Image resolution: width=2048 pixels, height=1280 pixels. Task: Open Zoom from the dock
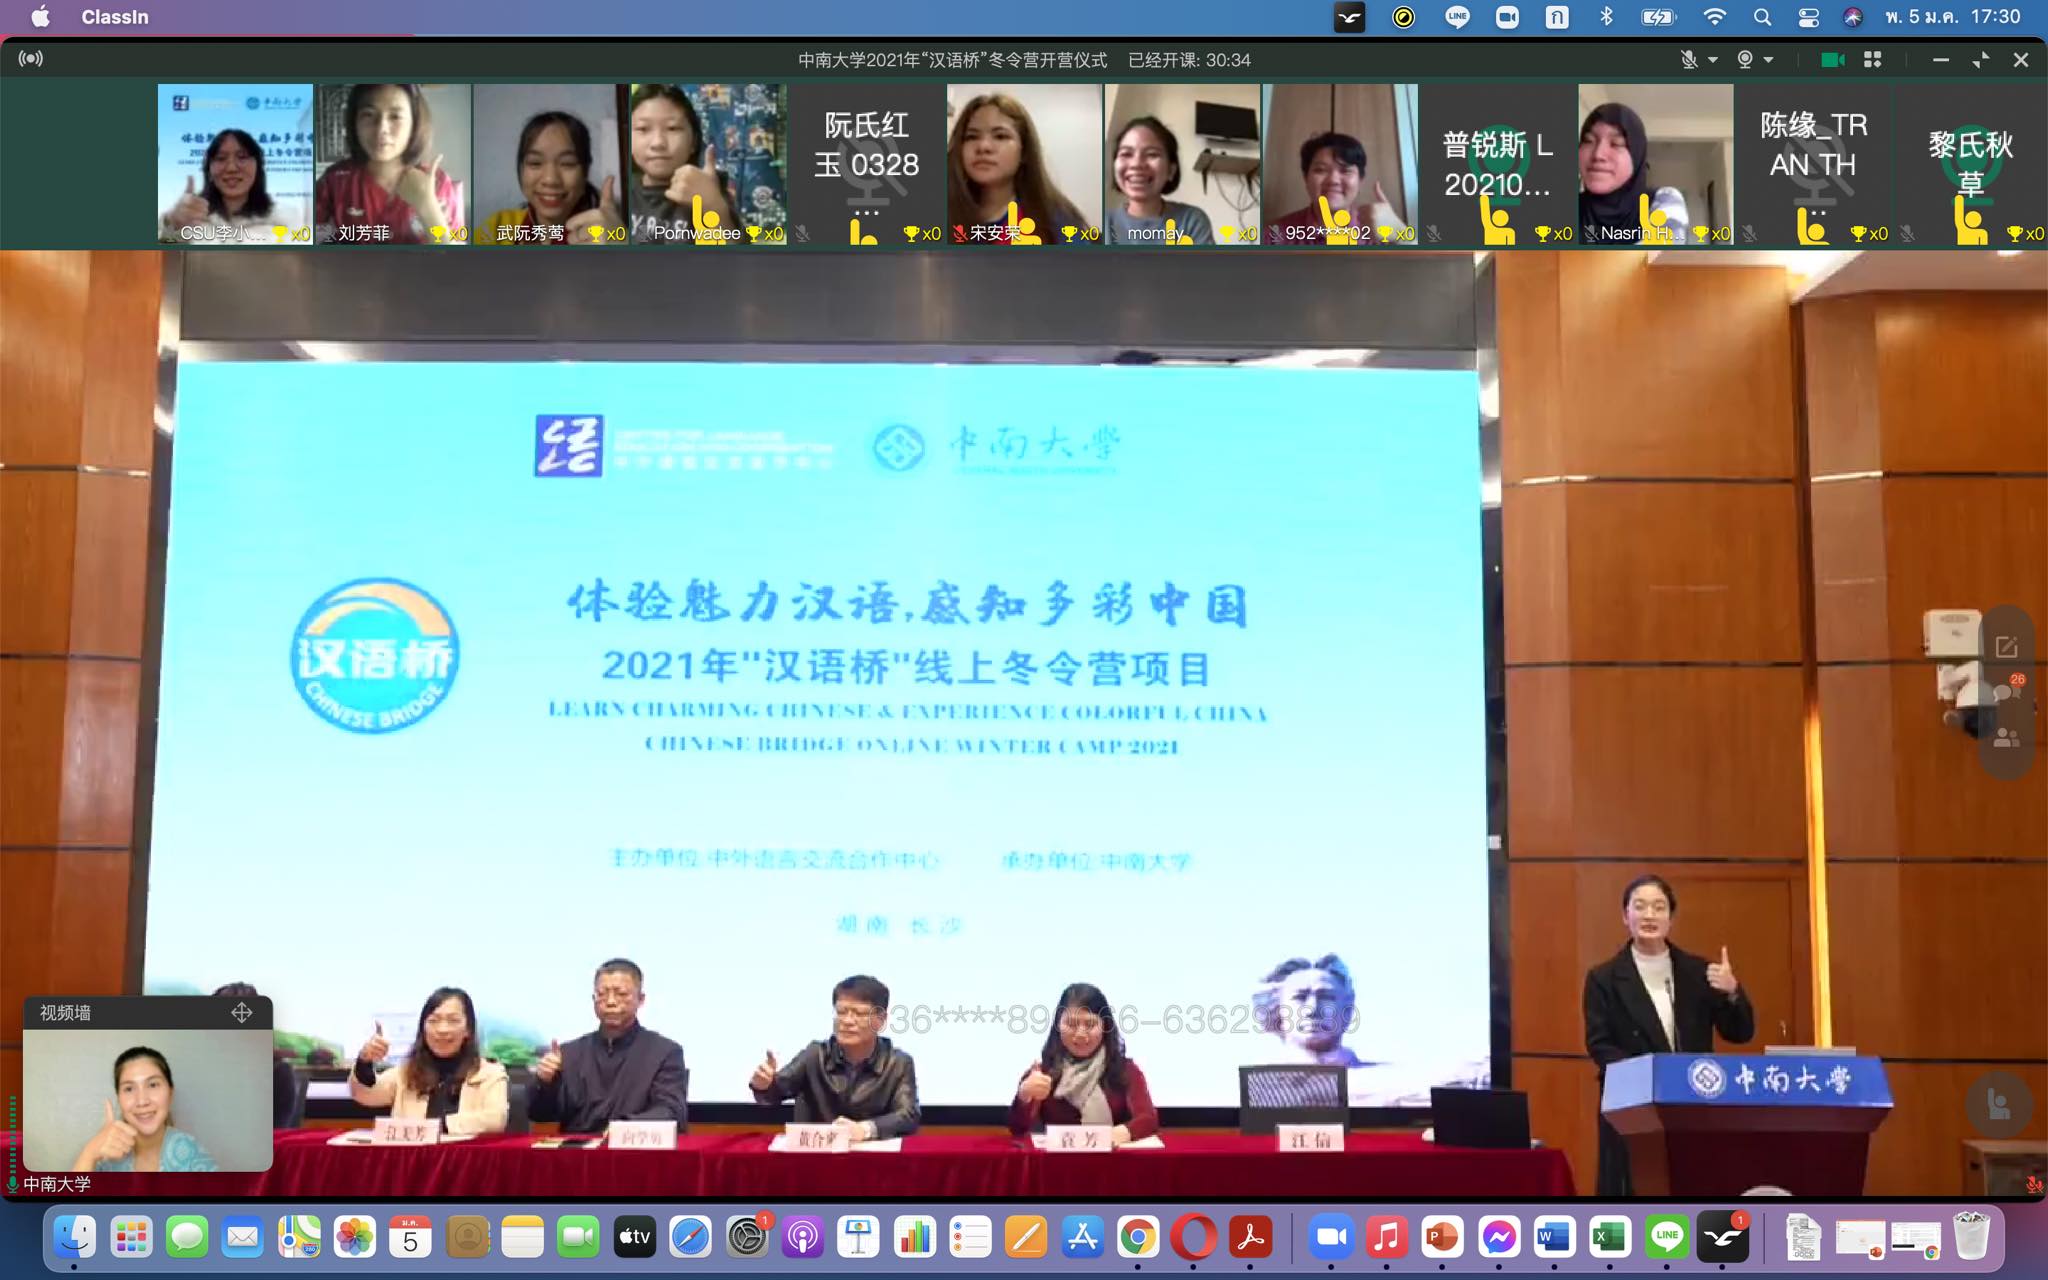tap(1330, 1237)
